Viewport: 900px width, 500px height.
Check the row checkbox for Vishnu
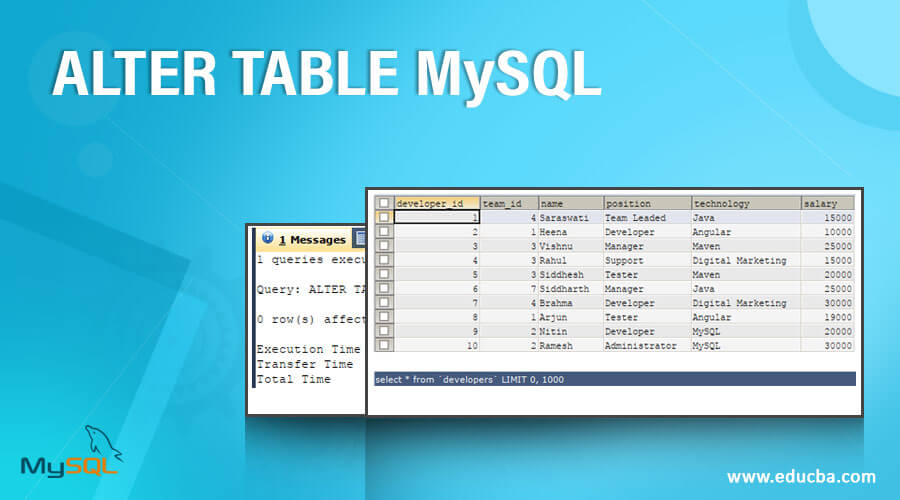click(x=384, y=246)
